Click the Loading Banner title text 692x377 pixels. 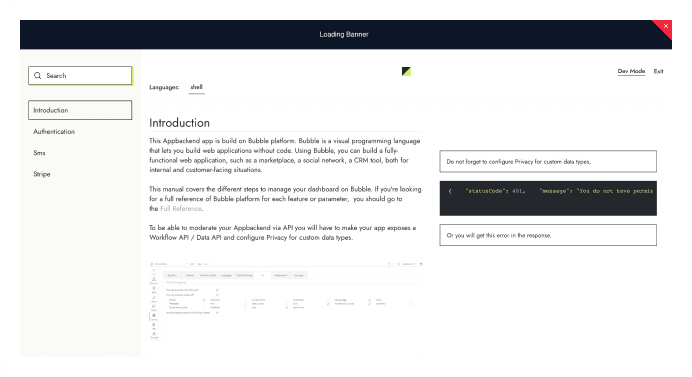[344, 34]
